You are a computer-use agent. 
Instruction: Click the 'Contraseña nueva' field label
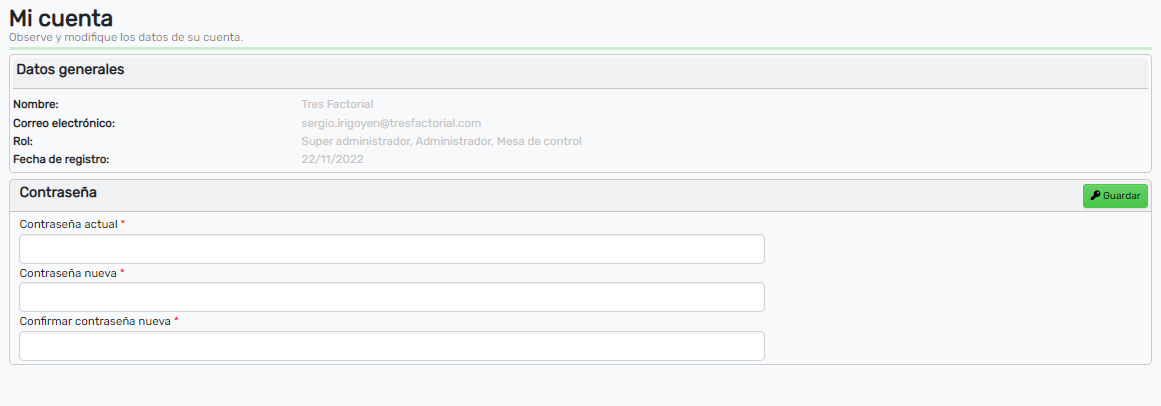coord(68,272)
